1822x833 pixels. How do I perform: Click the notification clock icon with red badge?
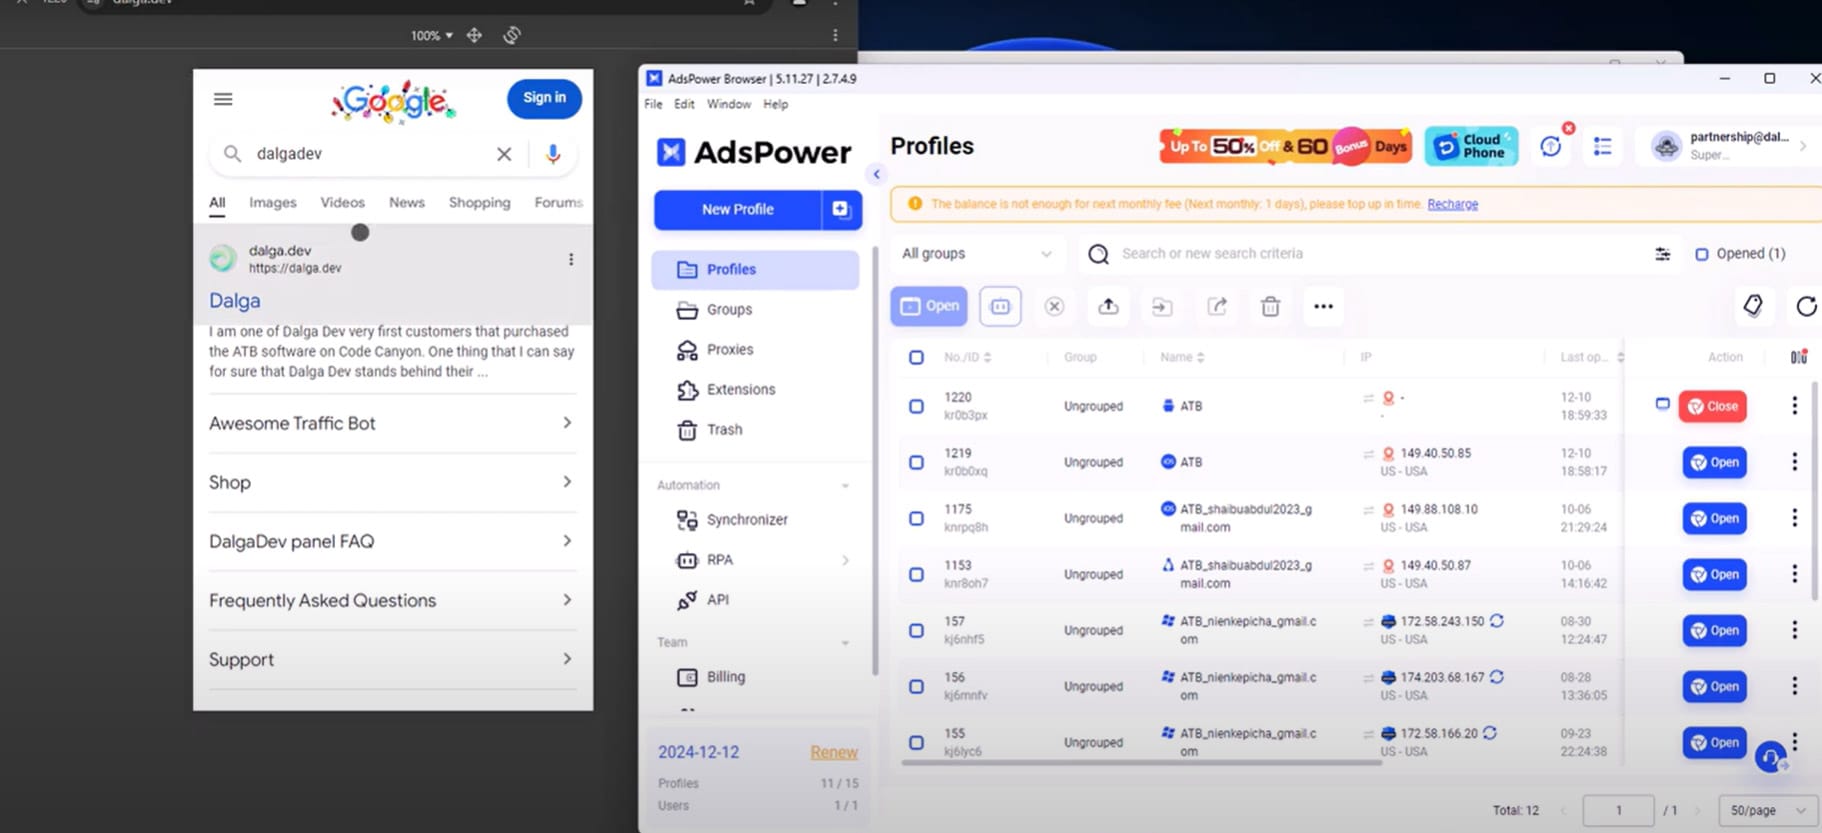click(x=1551, y=146)
